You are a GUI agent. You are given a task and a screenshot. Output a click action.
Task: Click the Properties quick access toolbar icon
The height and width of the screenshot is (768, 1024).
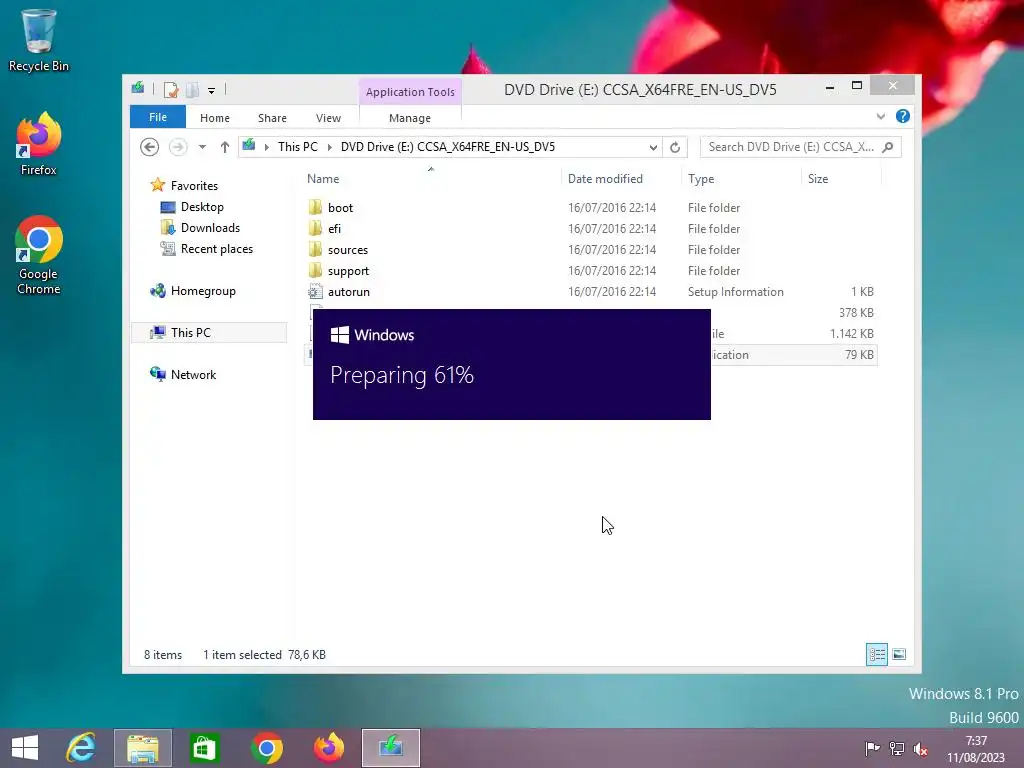pyautogui.click(x=170, y=90)
